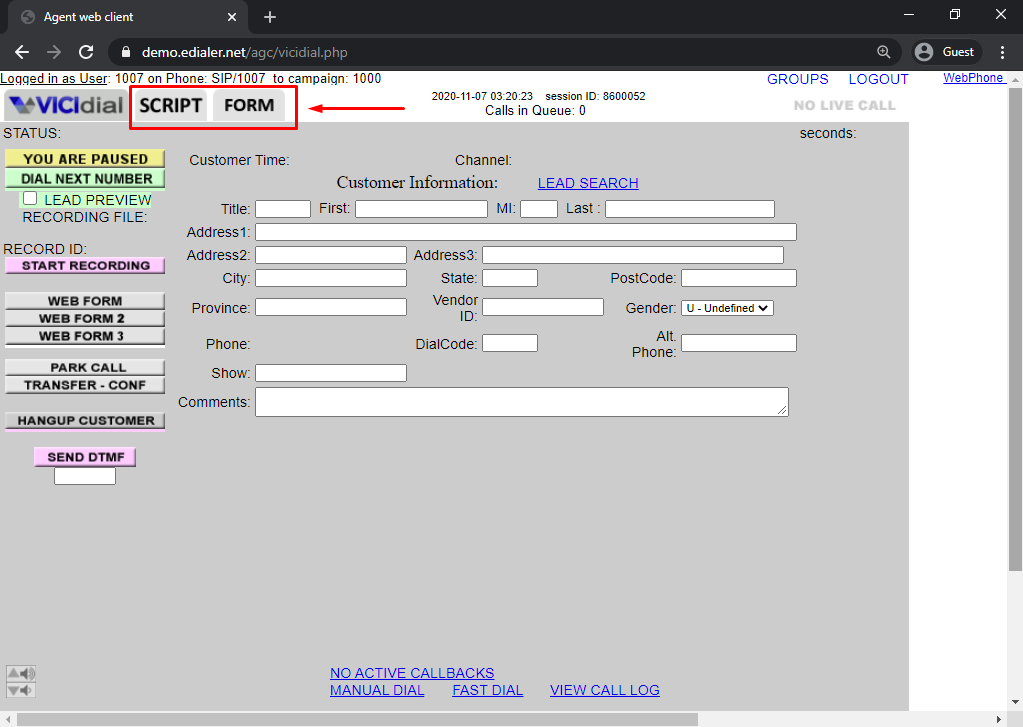Viewport: 1023px width, 727px height.
Task: Focus the Comments text area
Action: [x=522, y=402]
